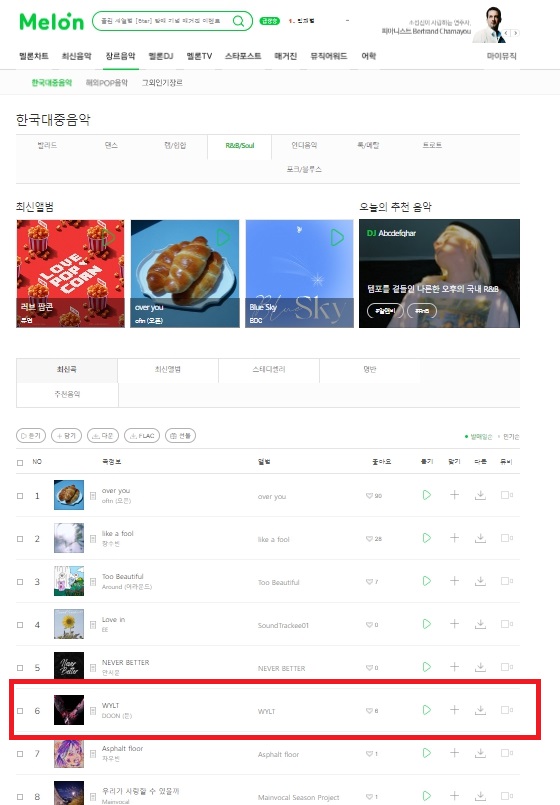Open song details icon for NEVER BETTER
The width and height of the screenshot is (560, 805).
pos(93,668)
